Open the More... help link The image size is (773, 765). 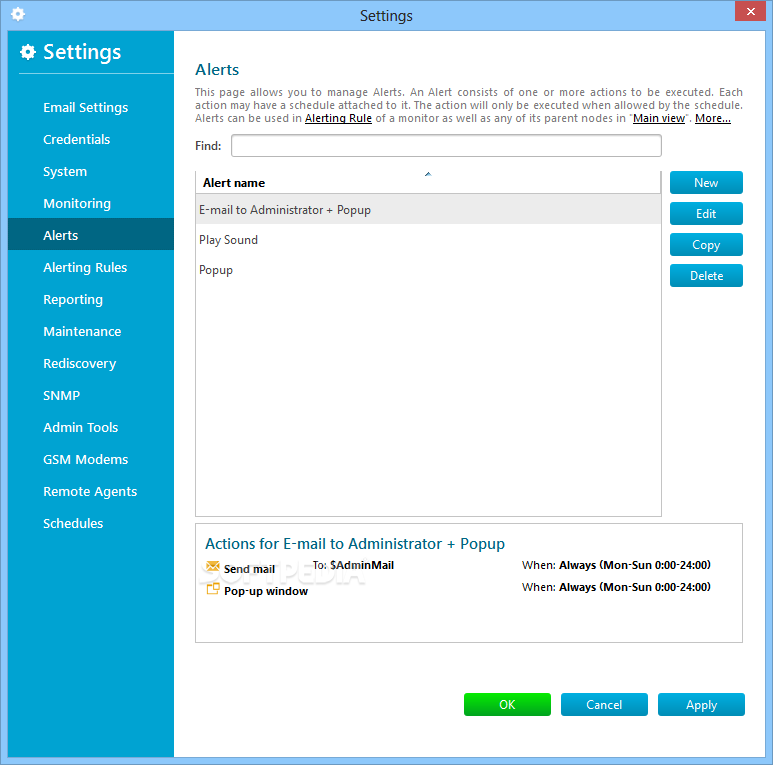(712, 118)
